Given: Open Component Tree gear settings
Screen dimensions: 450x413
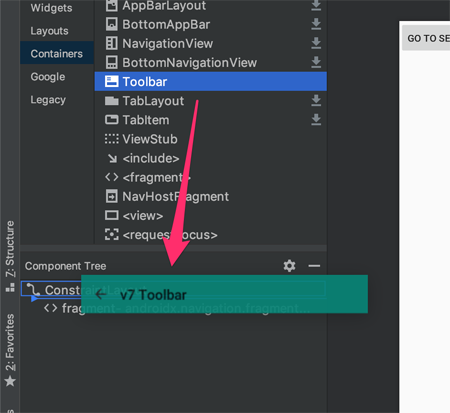Looking at the screenshot, I should tap(289, 266).
